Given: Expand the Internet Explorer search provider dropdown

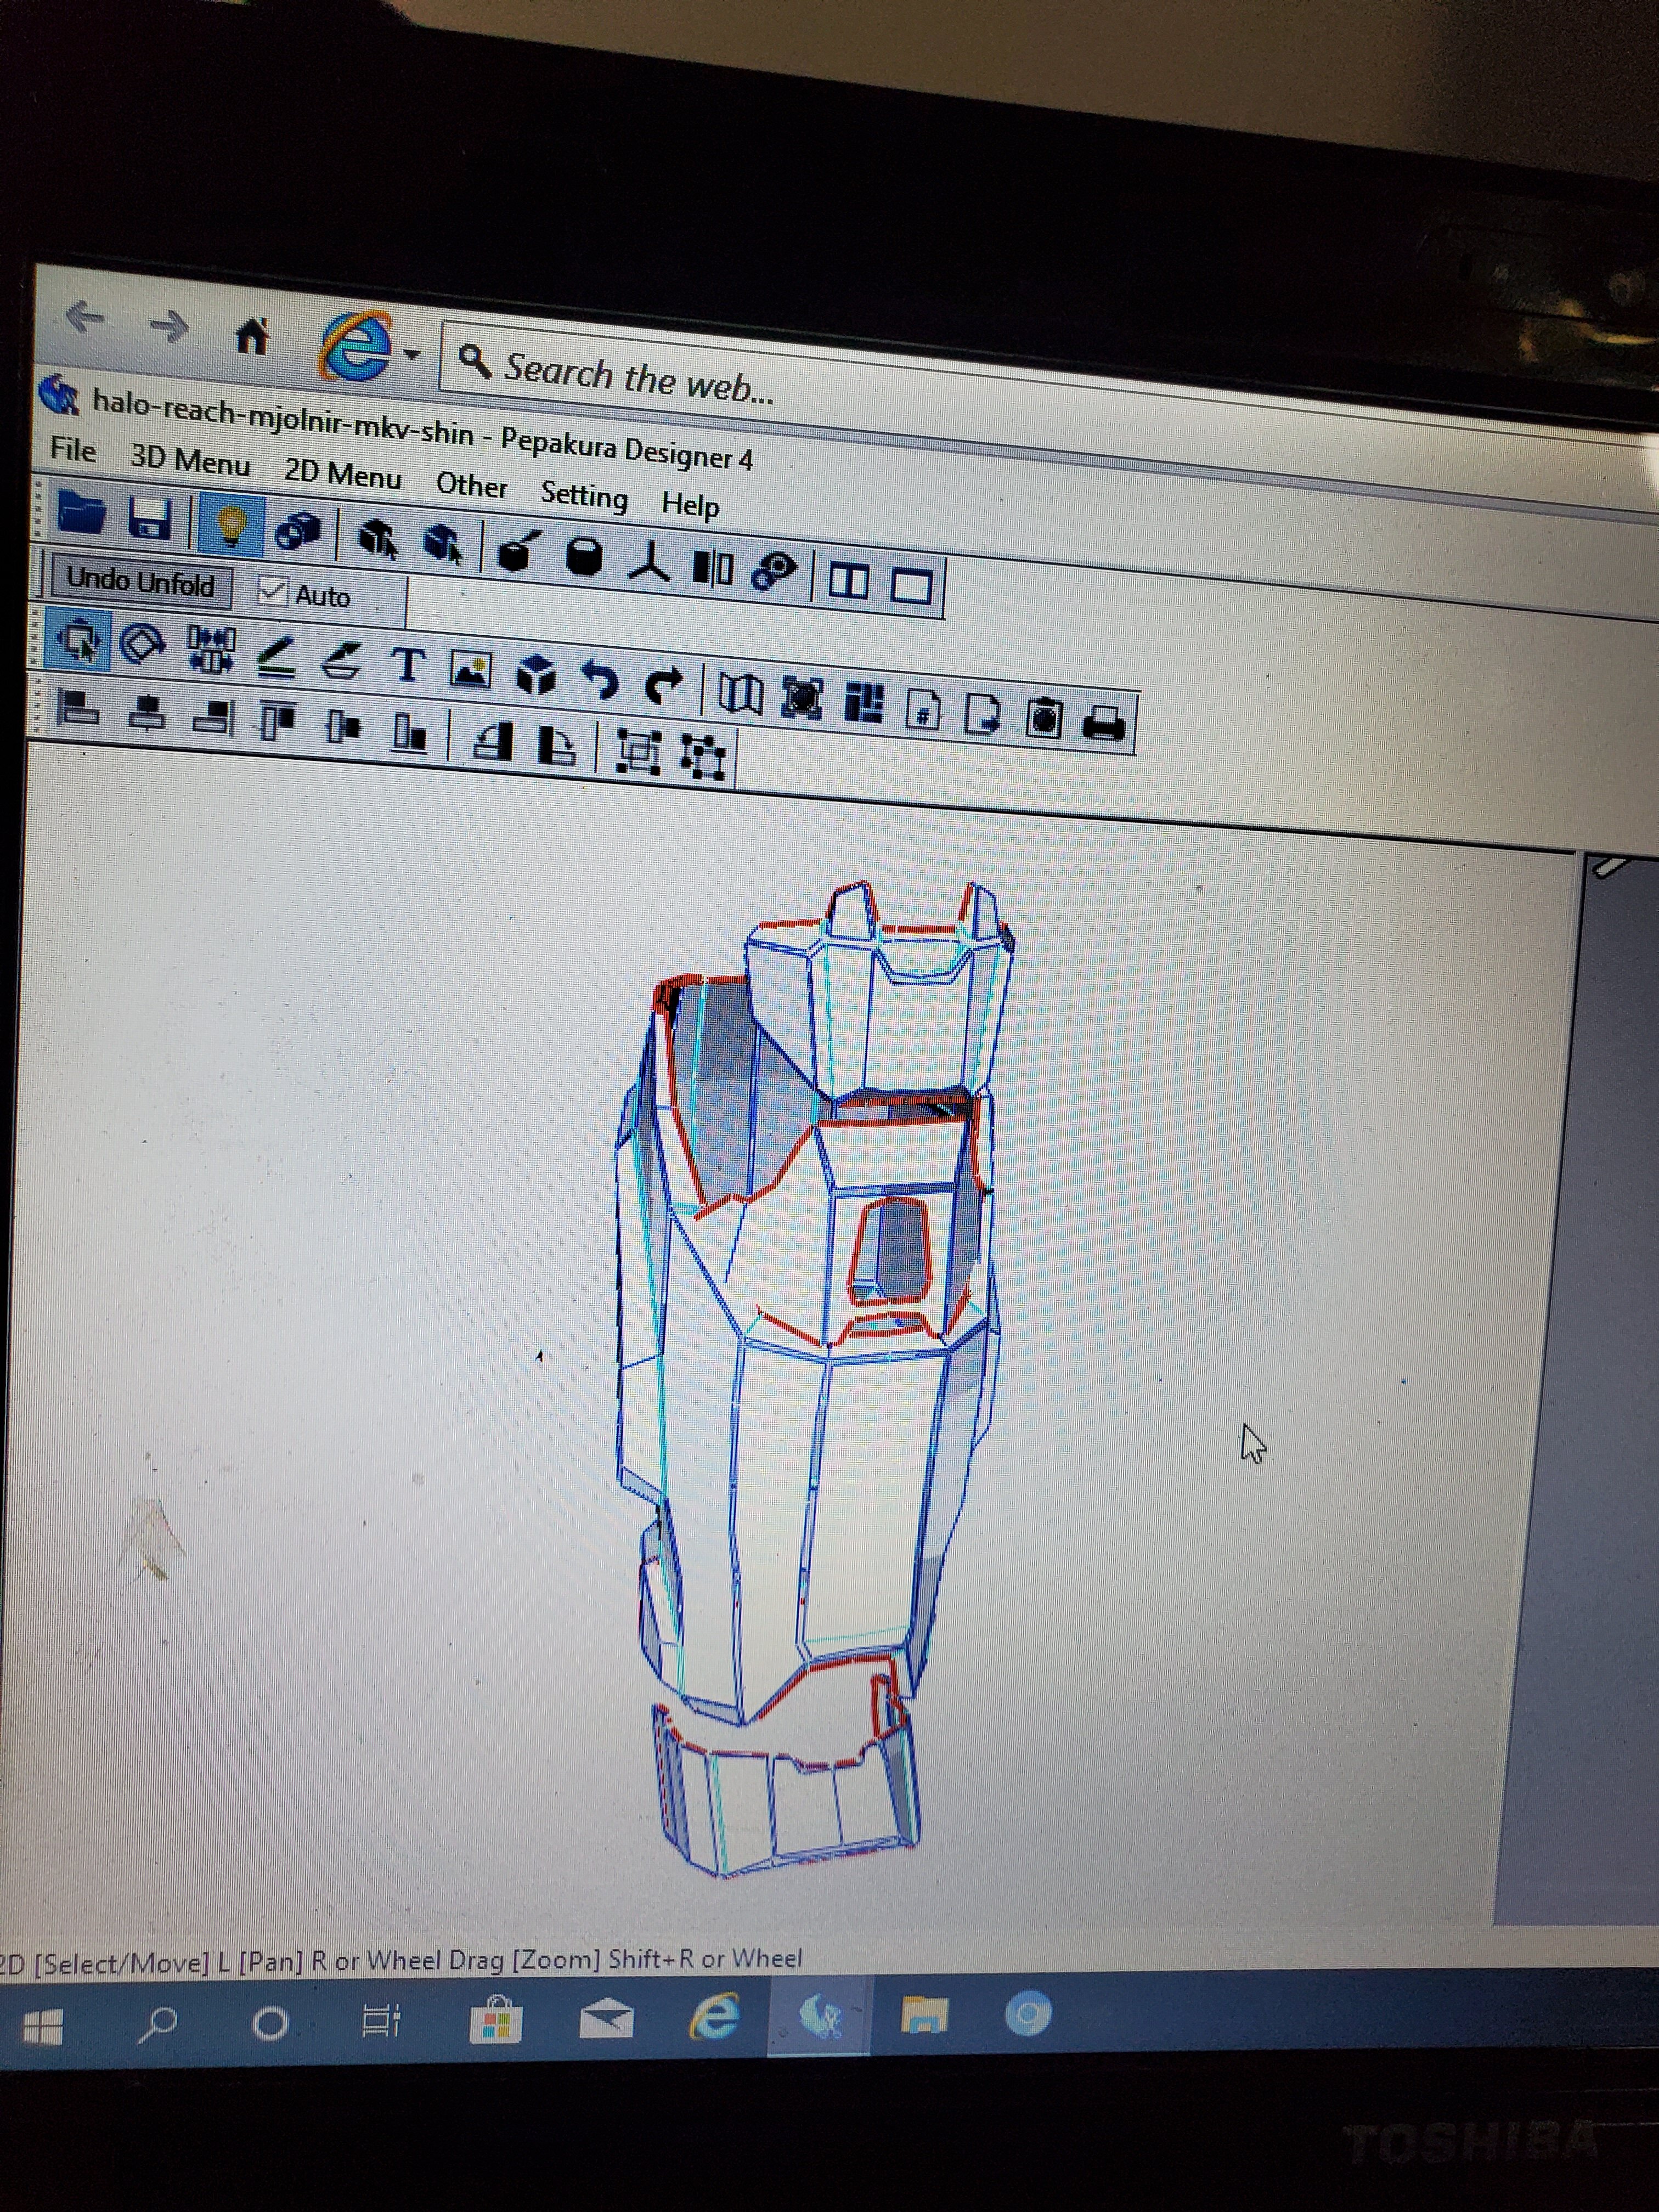Looking at the screenshot, I should (x=412, y=354).
